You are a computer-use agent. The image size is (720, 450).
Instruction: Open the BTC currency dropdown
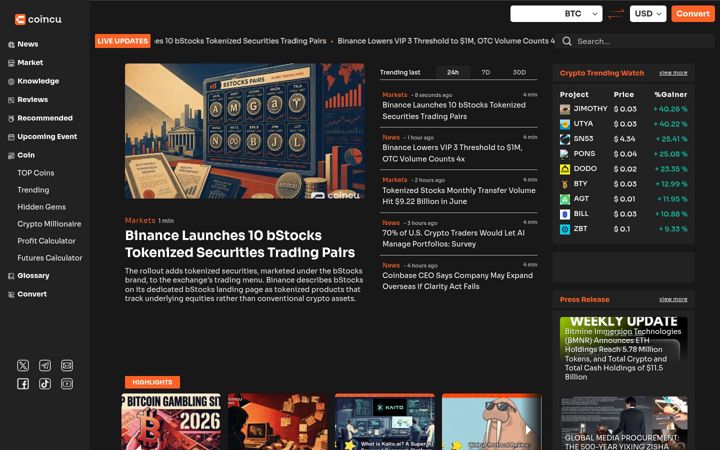pyautogui.click(x=556, y=14)
